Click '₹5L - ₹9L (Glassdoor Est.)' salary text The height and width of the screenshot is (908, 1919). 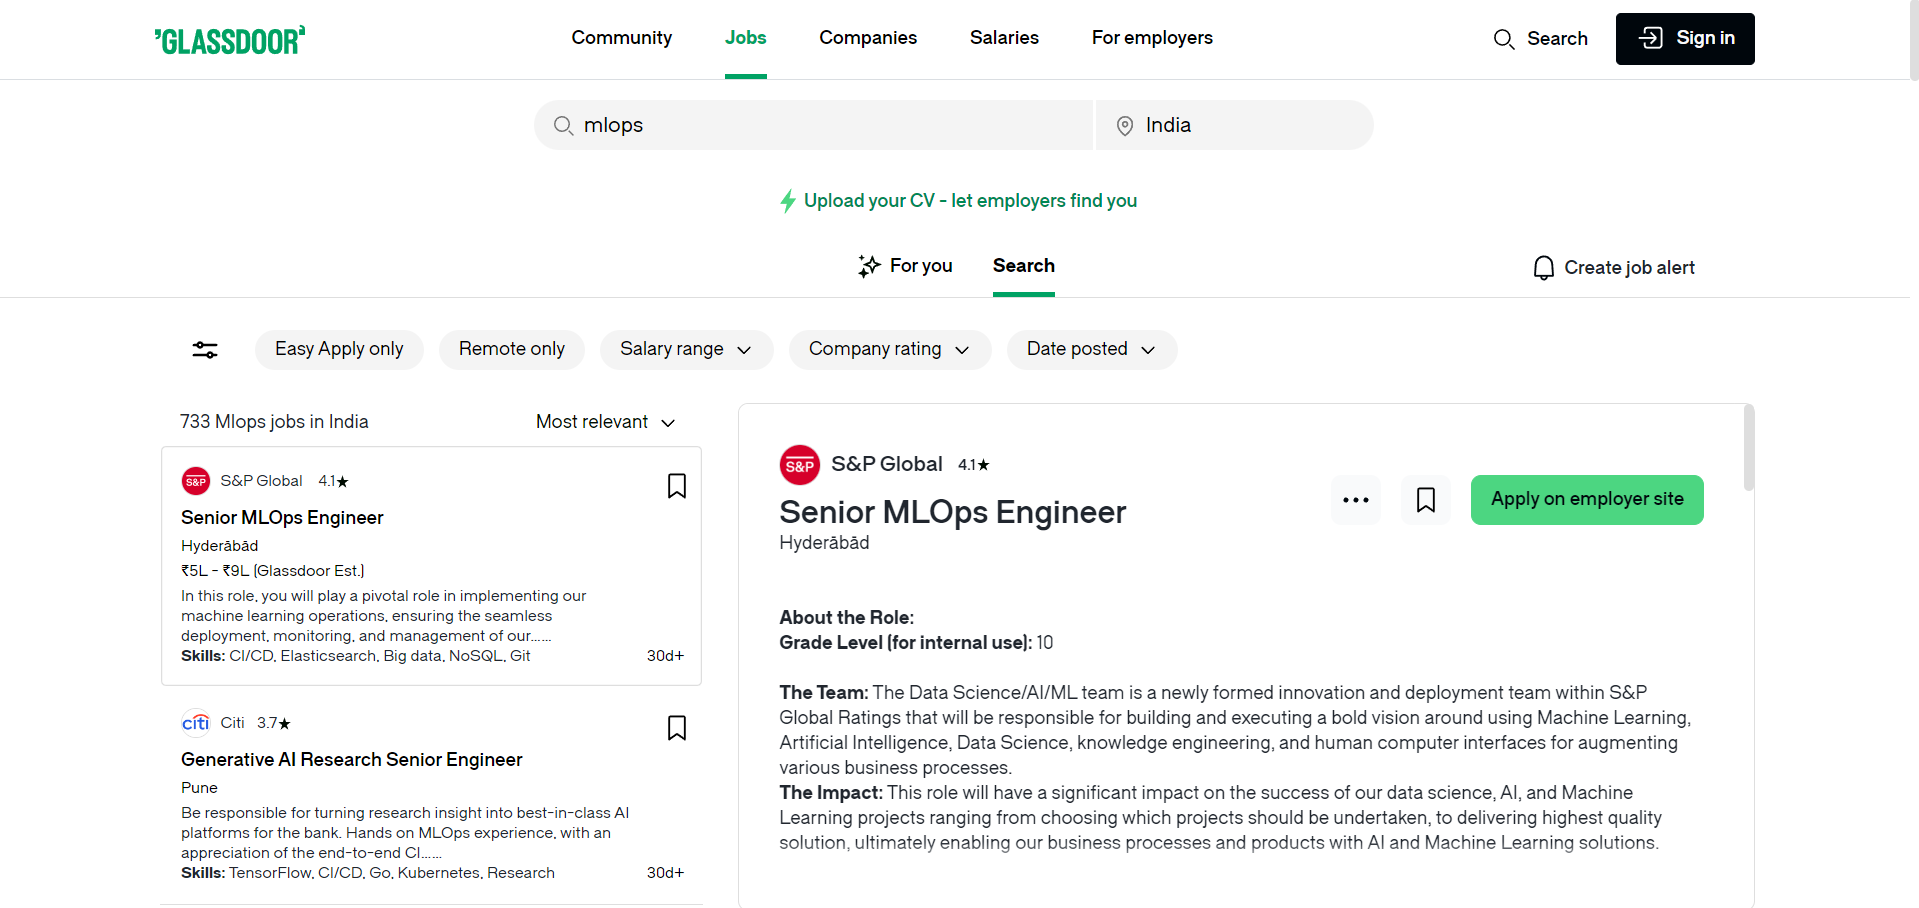click(272, 571)
